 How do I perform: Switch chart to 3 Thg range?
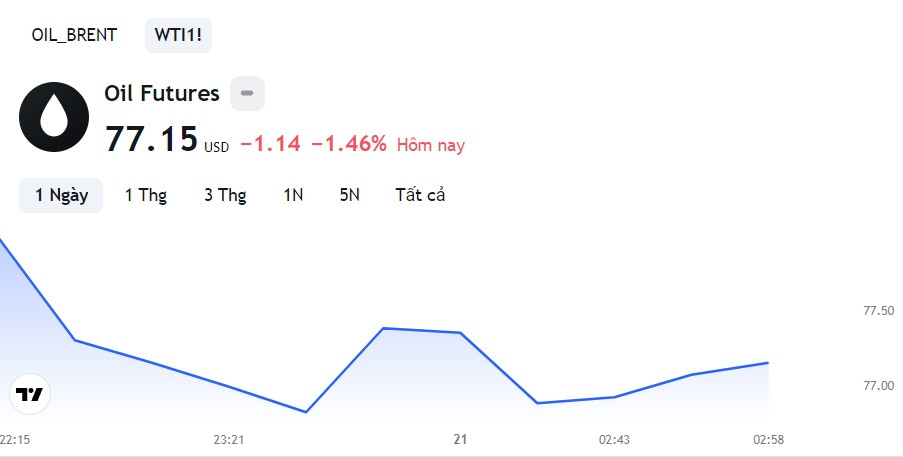(225, 195)
